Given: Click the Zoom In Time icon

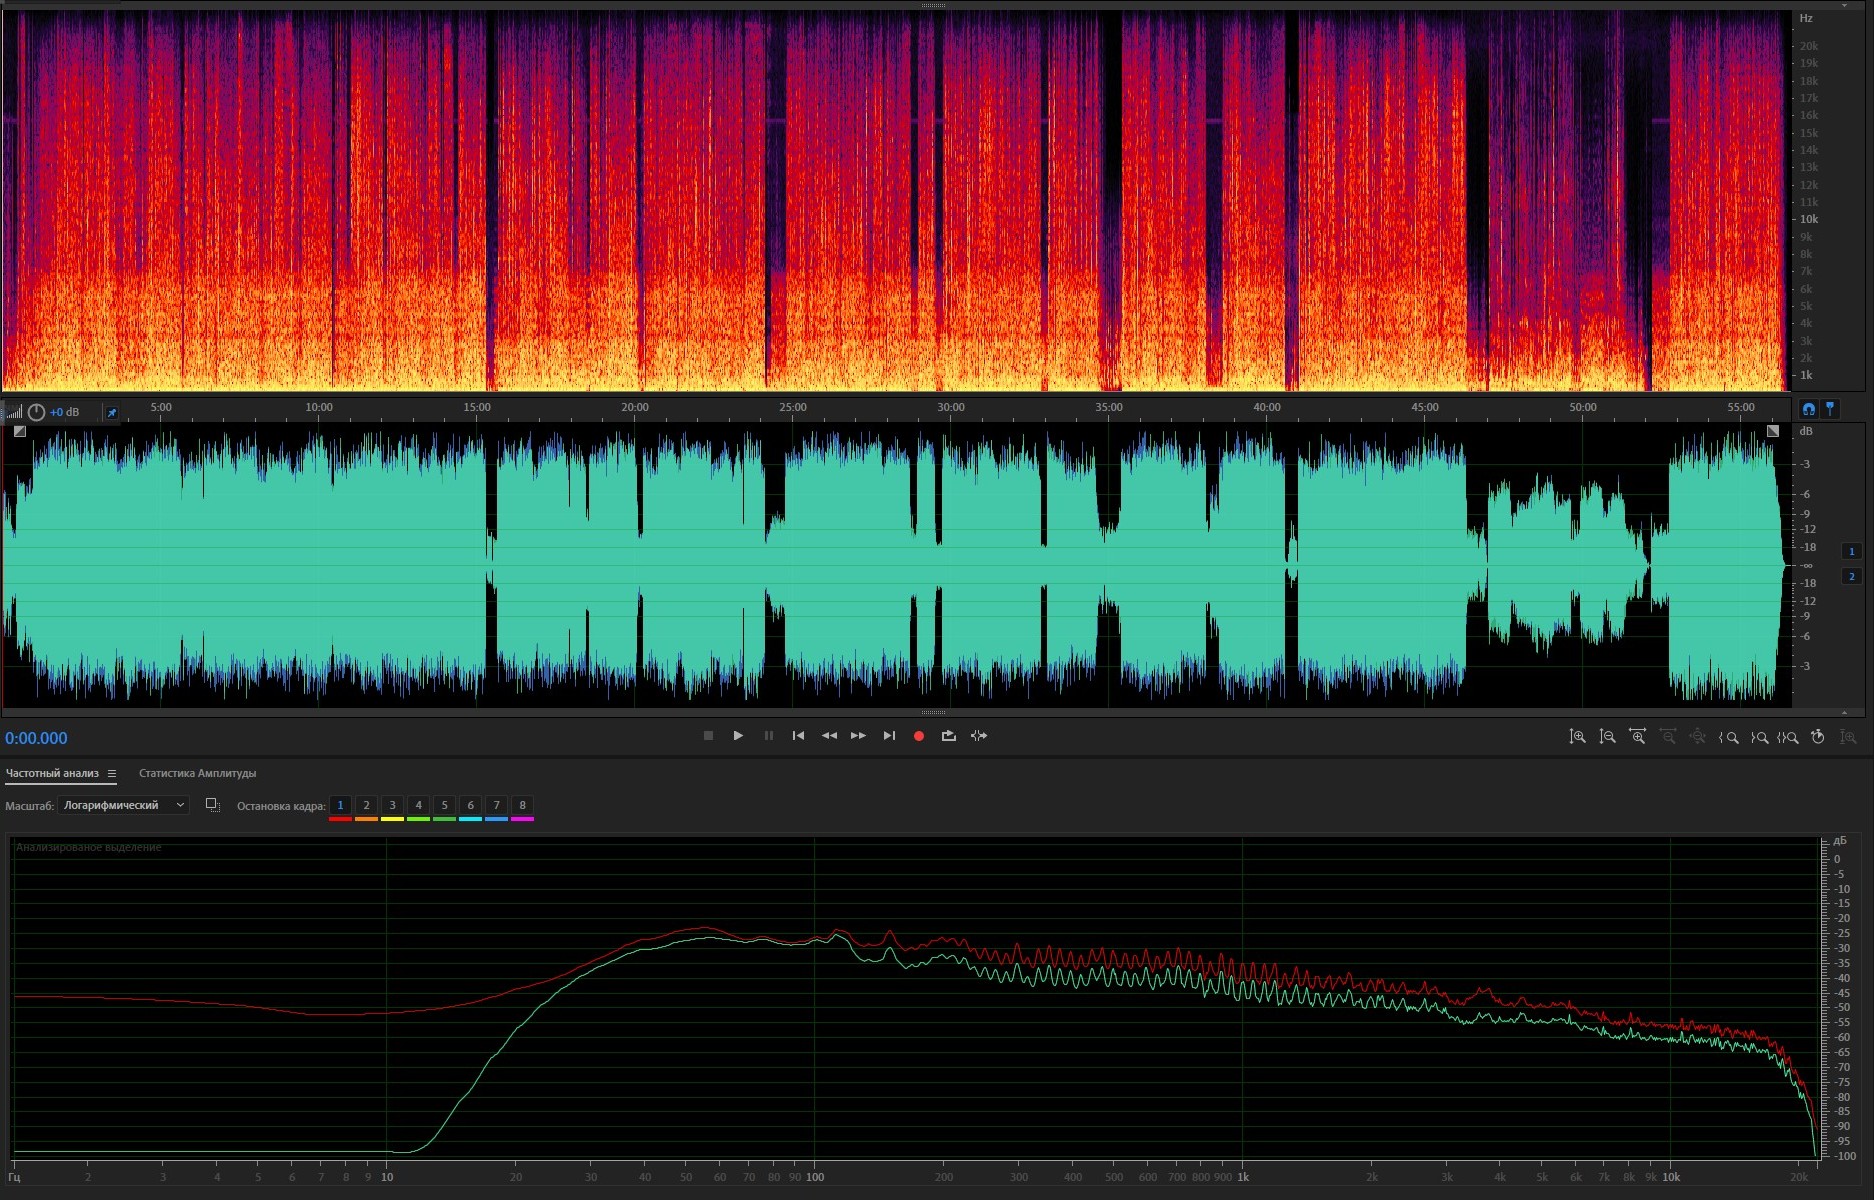Looking at the screenshot, I should coord(1637,737).
